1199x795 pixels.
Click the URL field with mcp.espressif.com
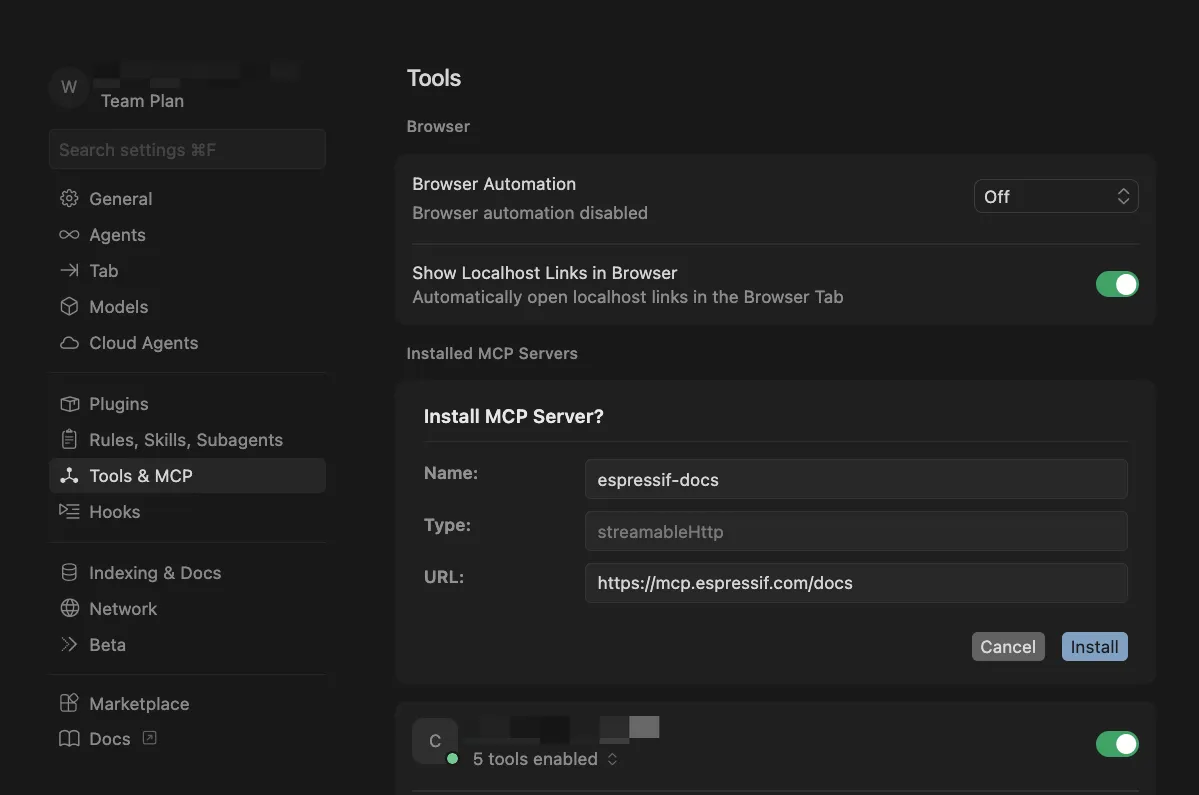tap(856, 582)
